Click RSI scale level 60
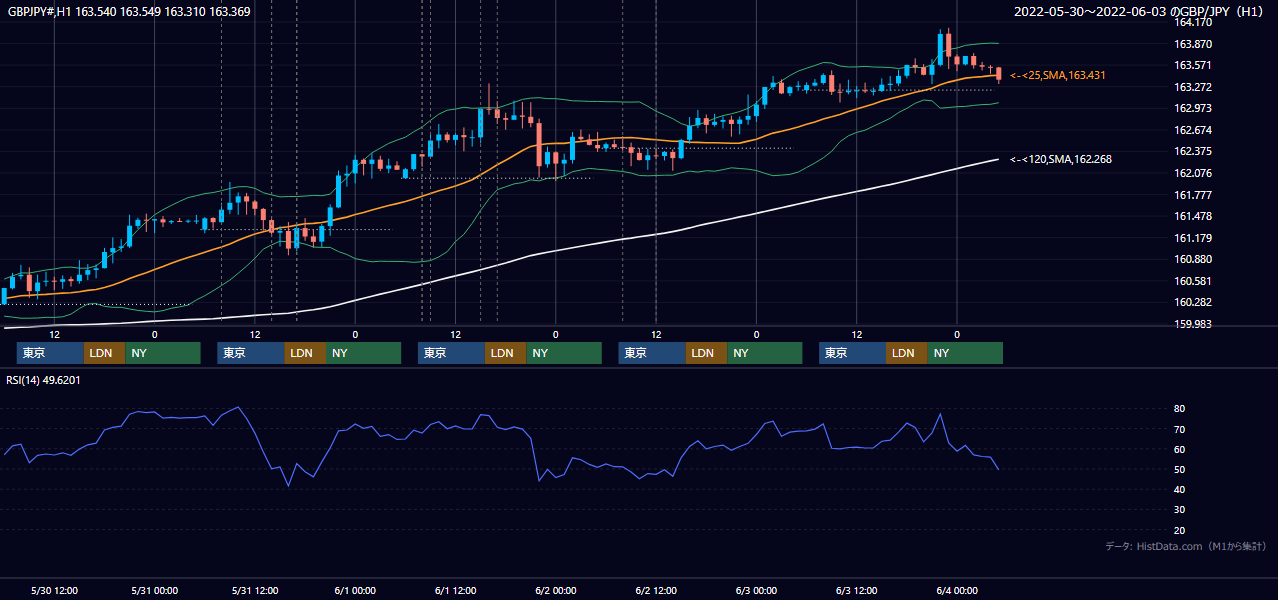 [1180, 449]
